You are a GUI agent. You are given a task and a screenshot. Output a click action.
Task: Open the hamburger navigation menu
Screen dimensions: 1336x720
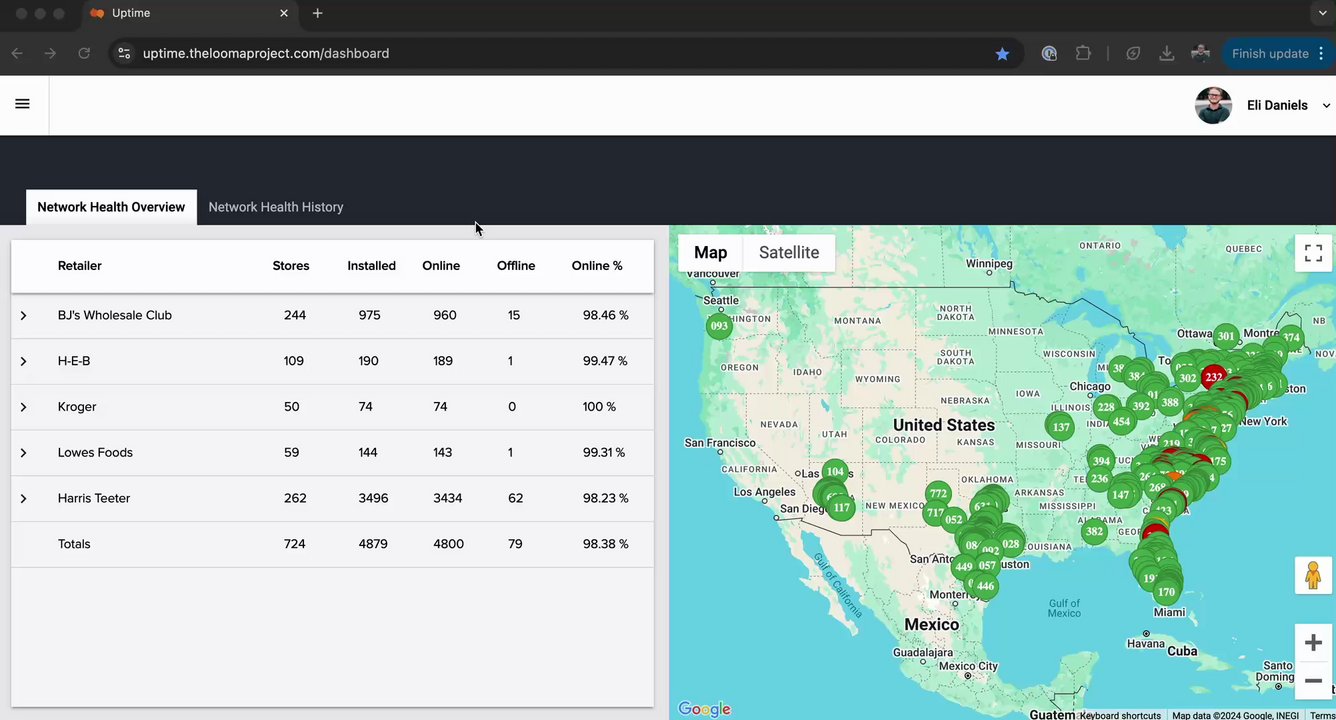[22, 104]
